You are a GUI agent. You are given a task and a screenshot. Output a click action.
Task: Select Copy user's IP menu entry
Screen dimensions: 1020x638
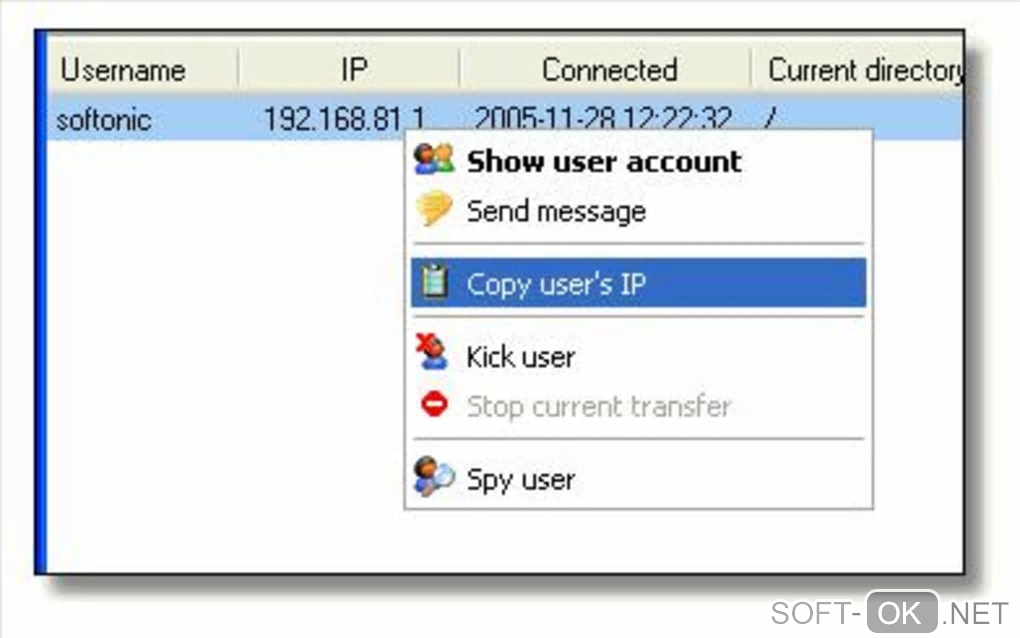tap(639, 283)
